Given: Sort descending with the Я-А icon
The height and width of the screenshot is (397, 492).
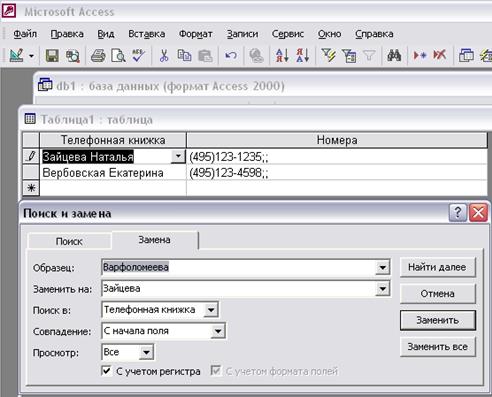Looking at the screenshot, I should pos(303,56).
